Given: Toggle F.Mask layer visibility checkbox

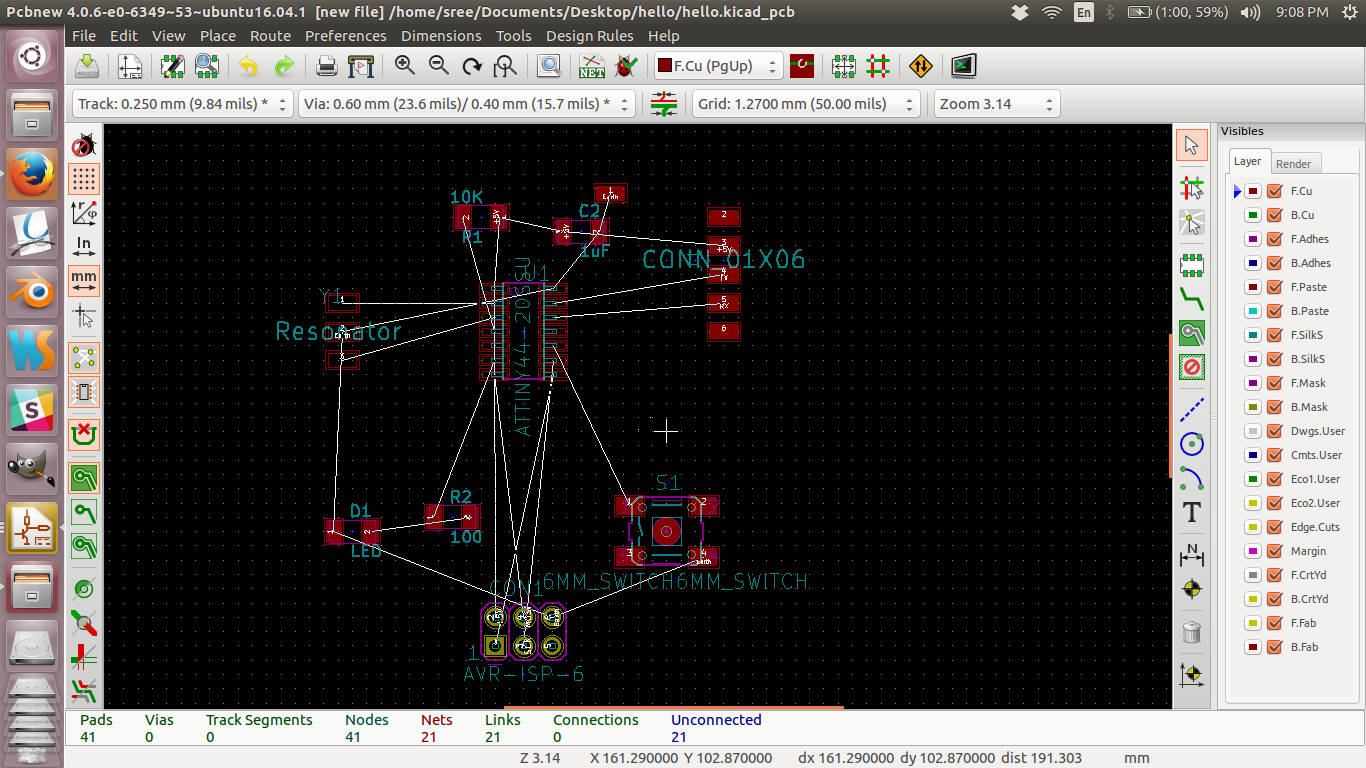Looking at the screenshot, I should click(1274, 383).
